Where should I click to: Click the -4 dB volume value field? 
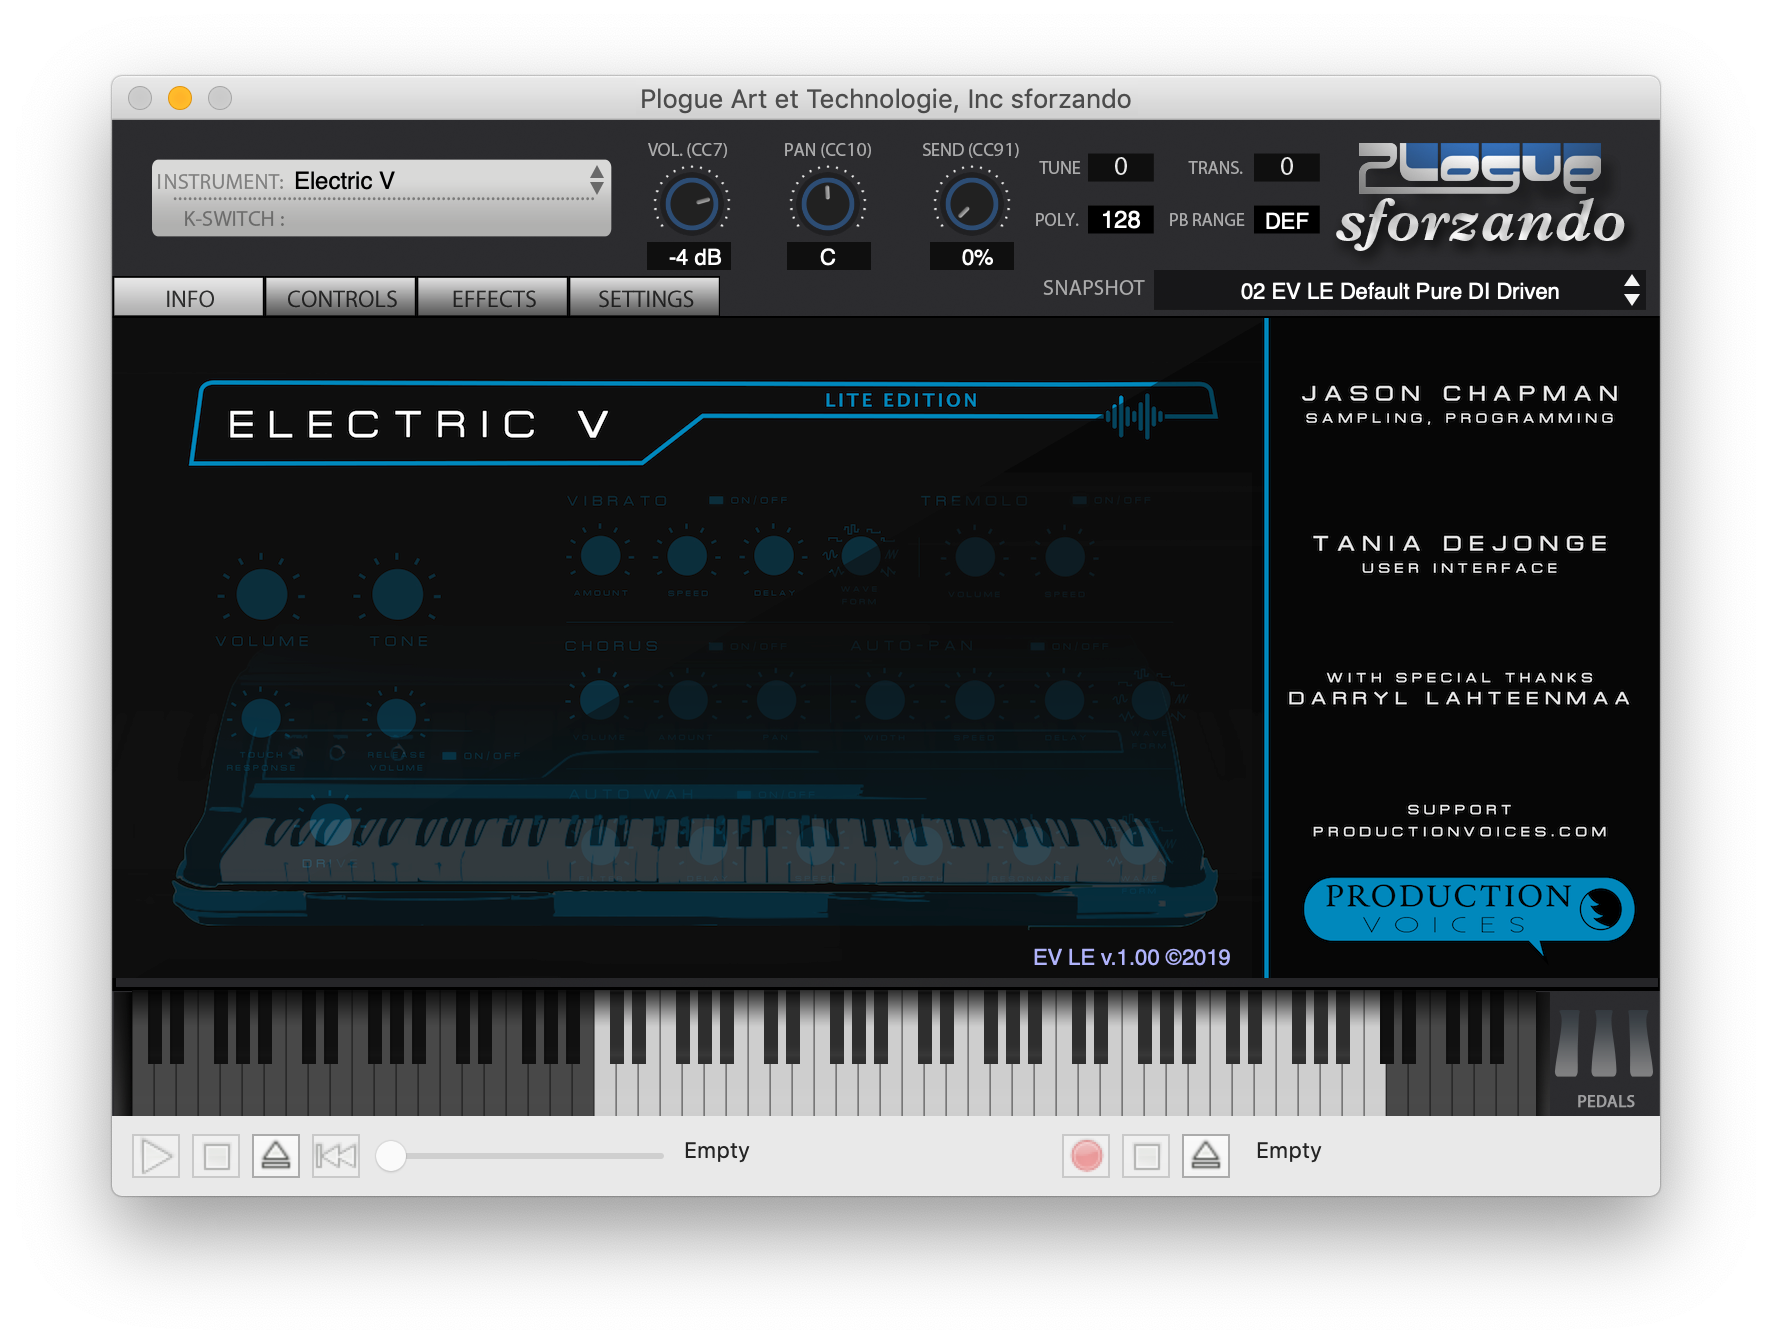689,257
